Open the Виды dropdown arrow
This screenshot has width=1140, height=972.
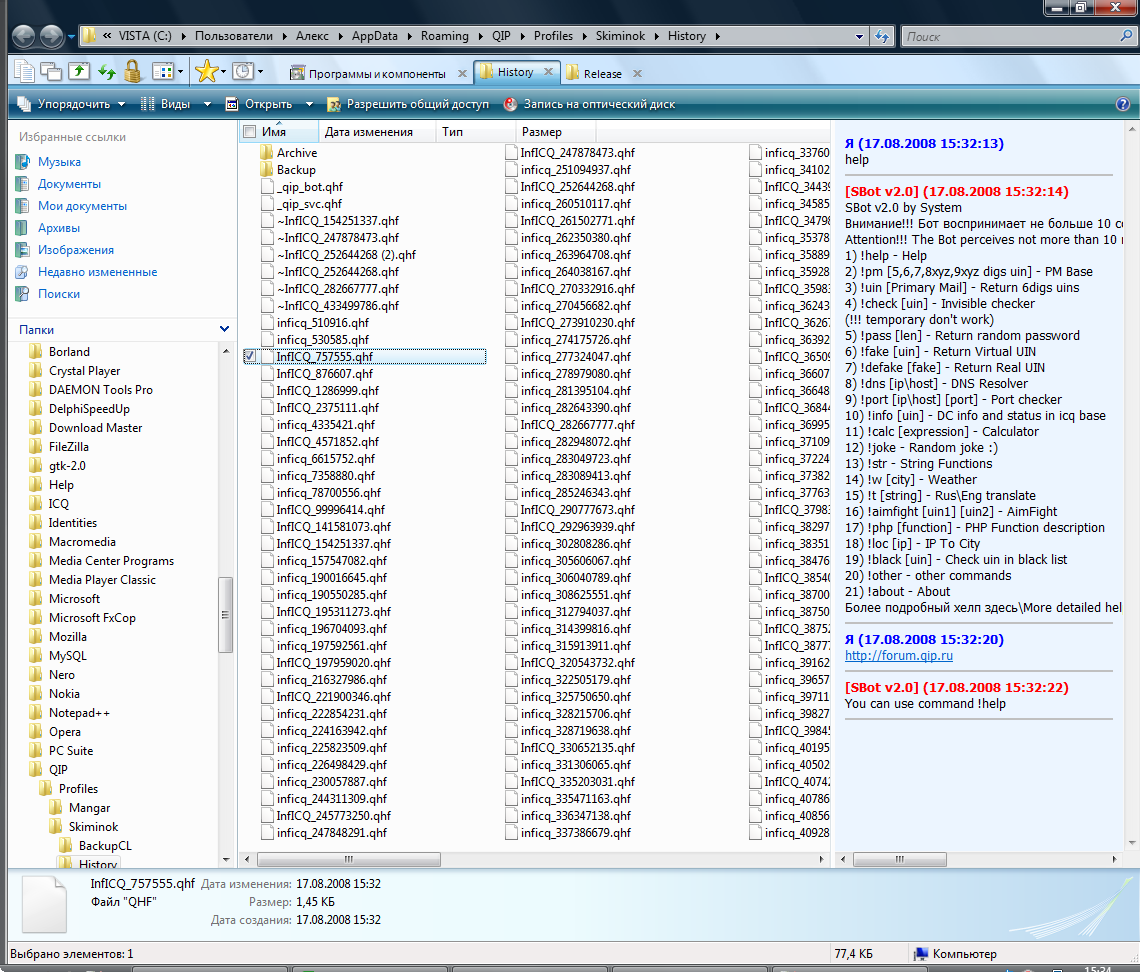coord(207,104)
